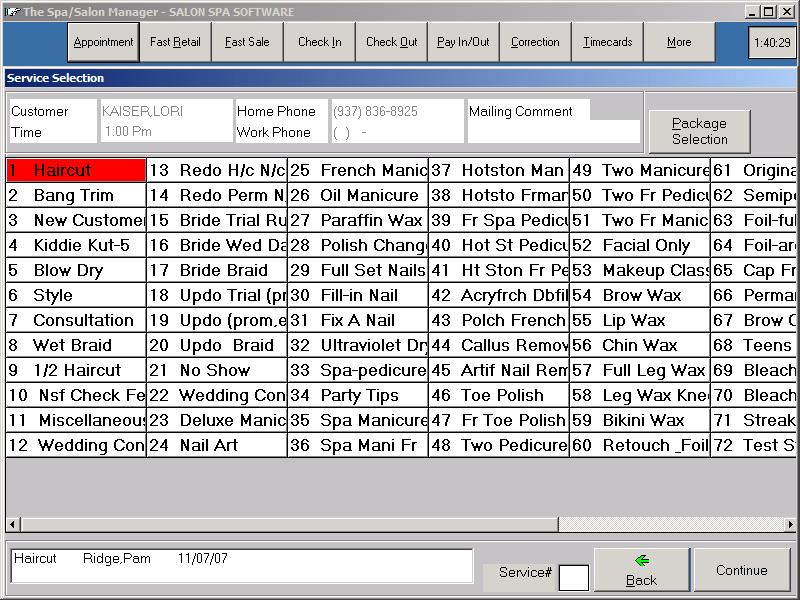Click the Appointment toolbar button
The image size is (800, 600).
pos(103,43)
